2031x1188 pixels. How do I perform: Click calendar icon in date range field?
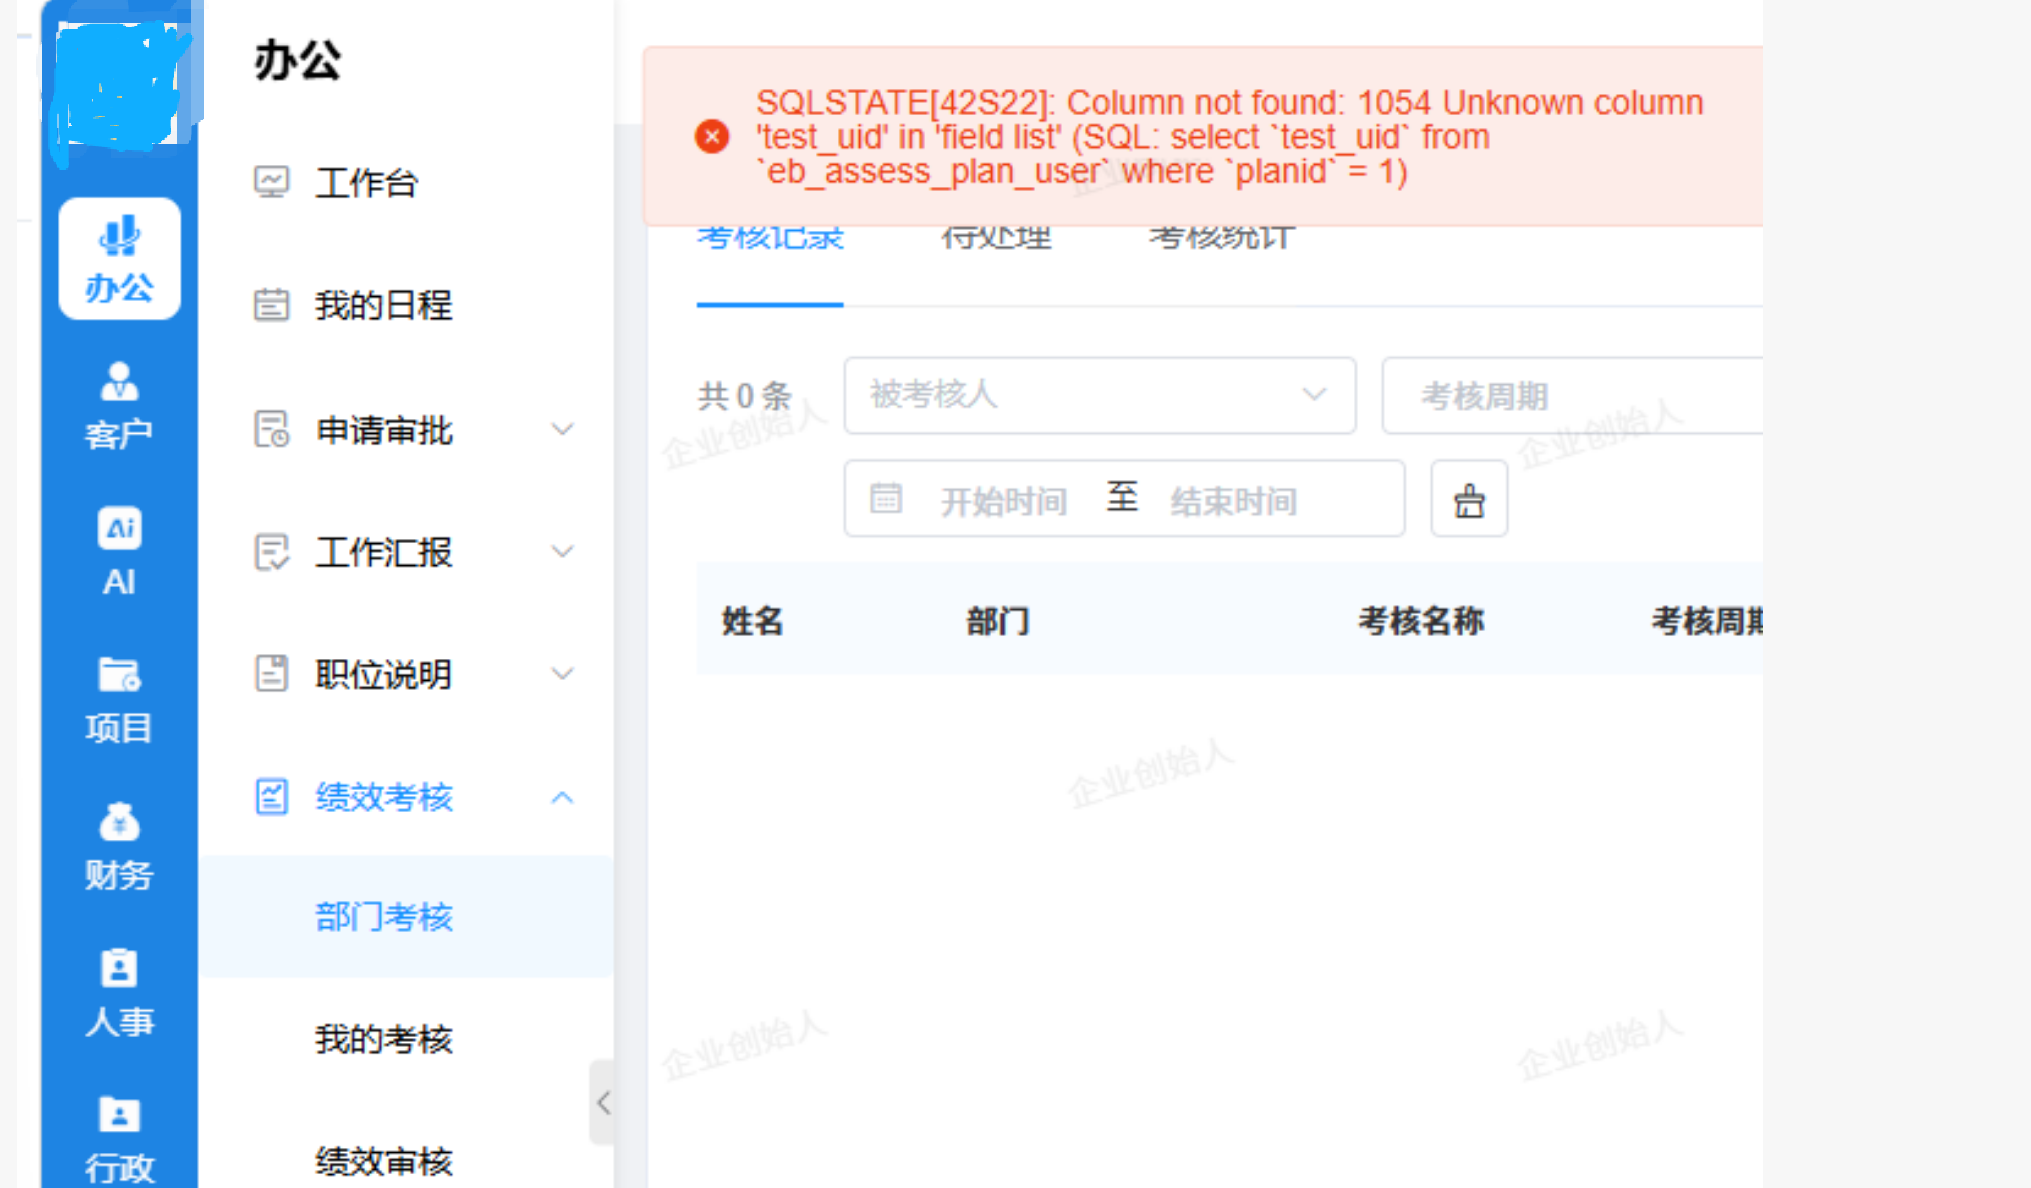pos(886,498)
